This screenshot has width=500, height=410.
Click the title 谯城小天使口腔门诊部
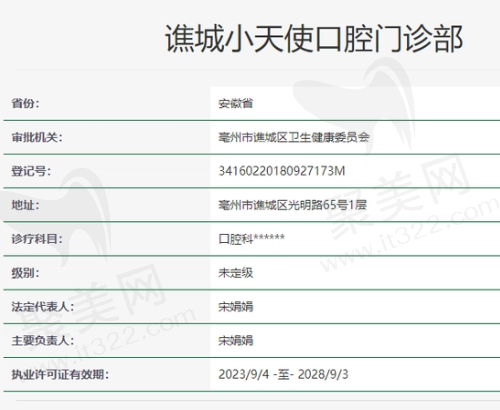click(314, 39)
